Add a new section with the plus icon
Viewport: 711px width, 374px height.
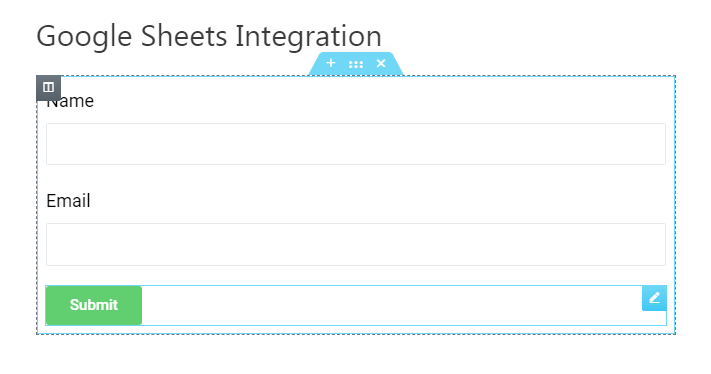(x=331, y=63)
